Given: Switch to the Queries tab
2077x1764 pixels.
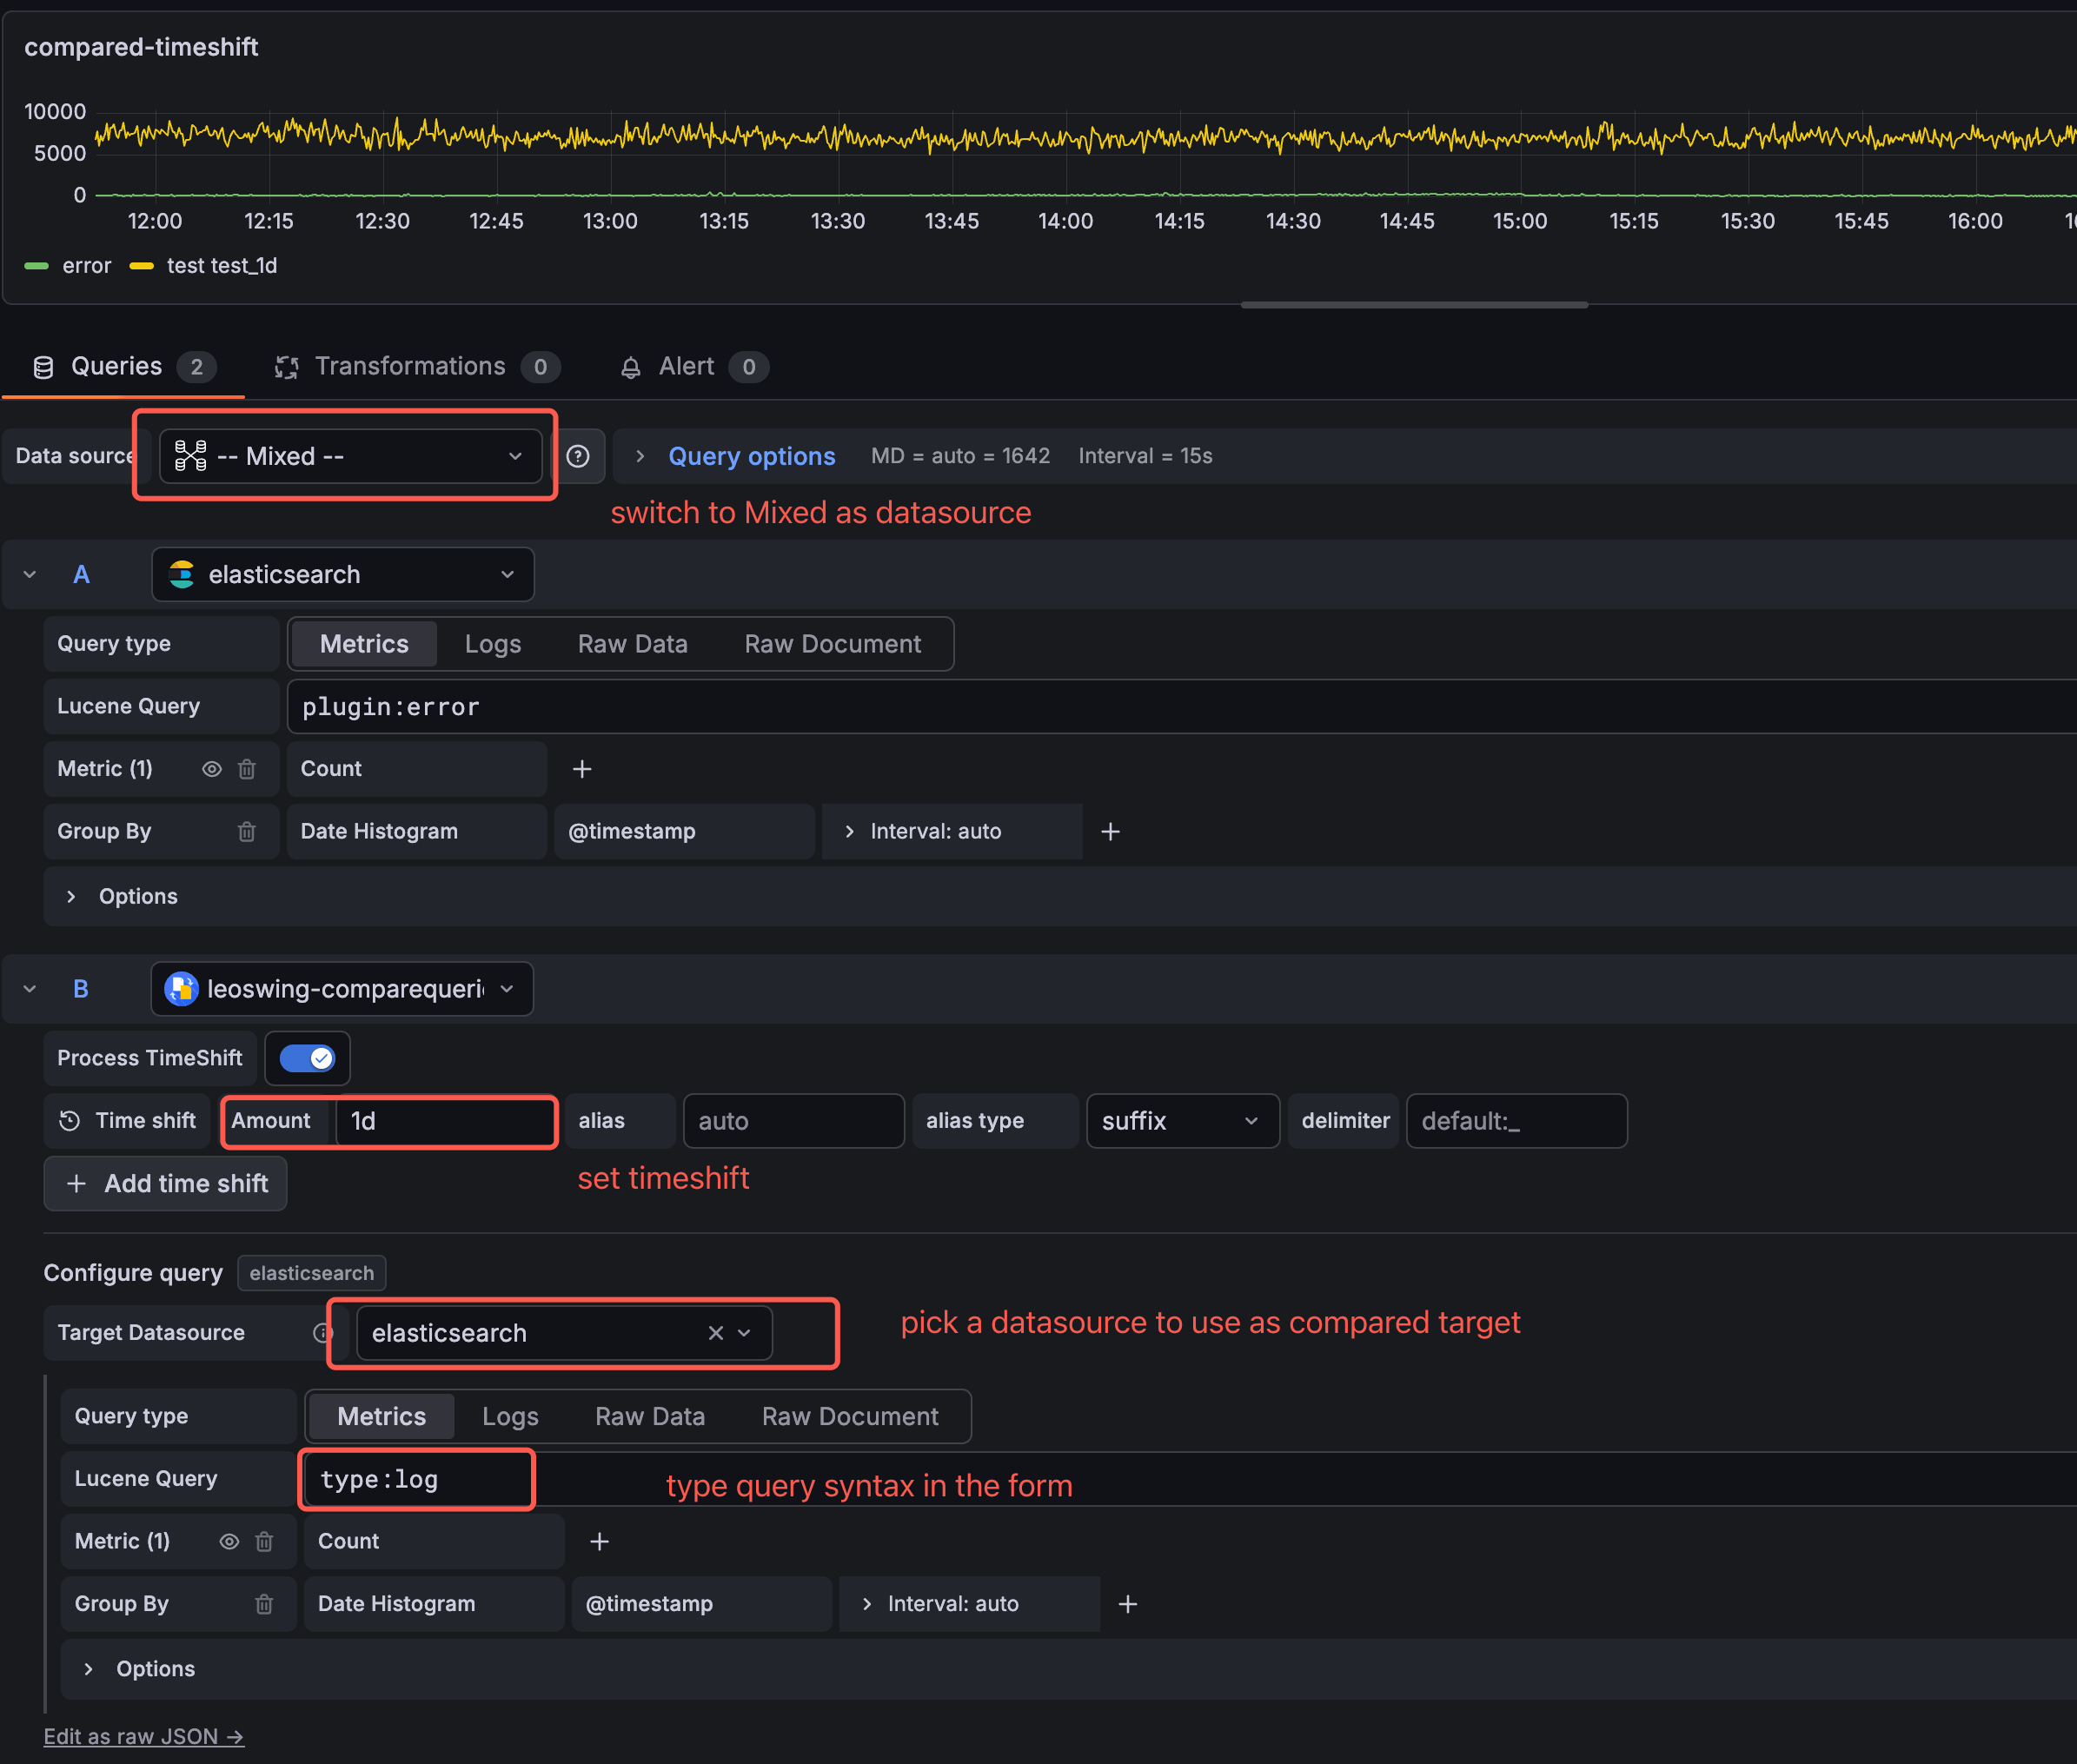Looking at the screenshot, I should point(124,367).
